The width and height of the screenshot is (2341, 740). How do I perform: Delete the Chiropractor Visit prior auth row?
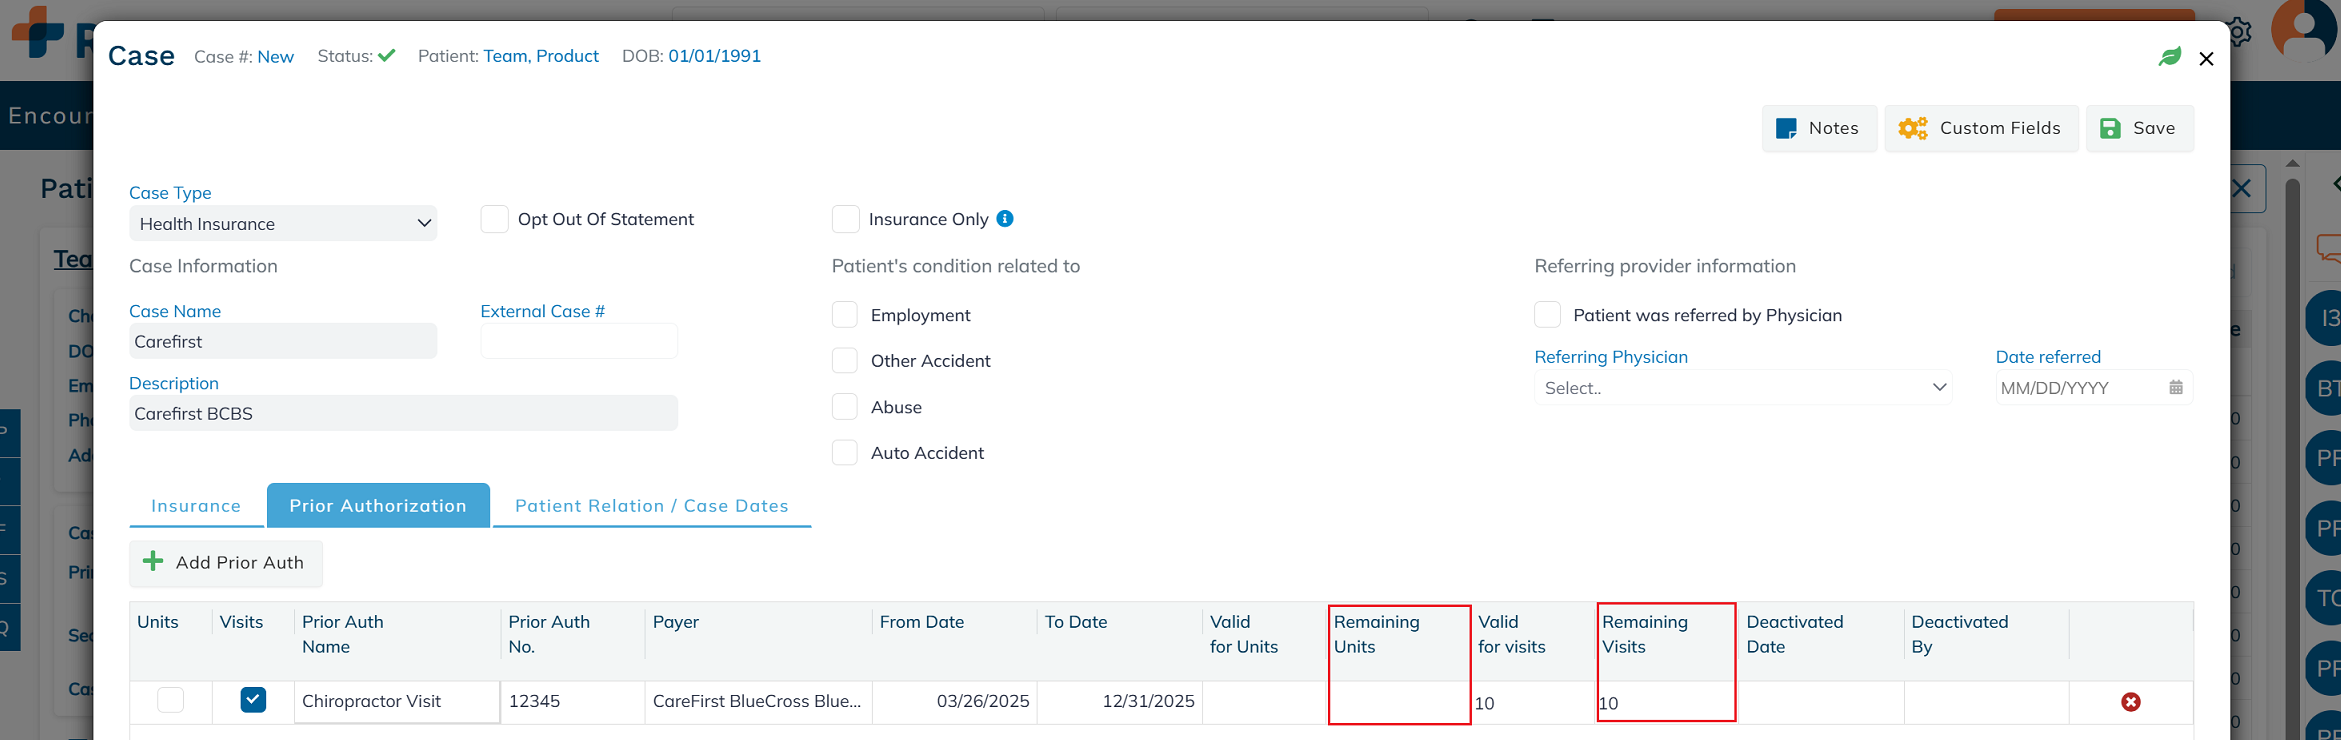coord(2130,702)
